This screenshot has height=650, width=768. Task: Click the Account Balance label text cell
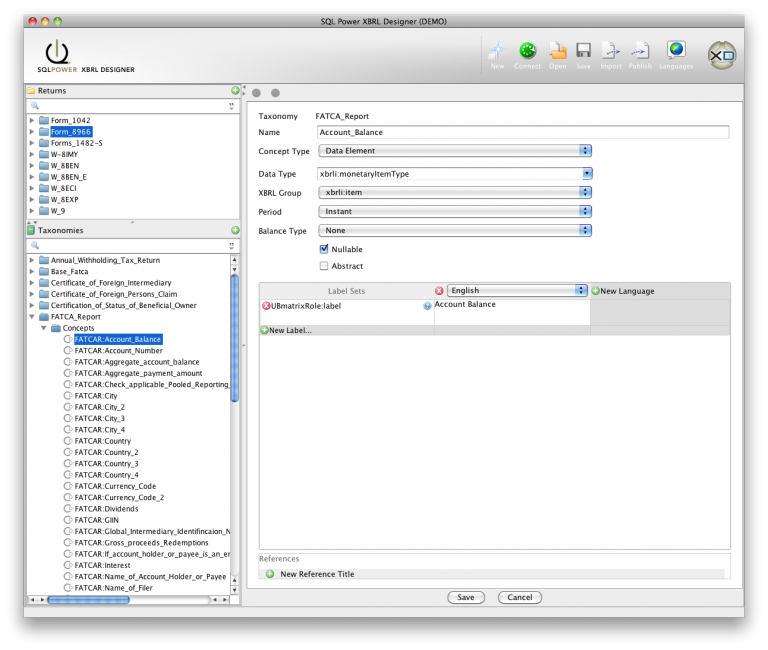512,312
